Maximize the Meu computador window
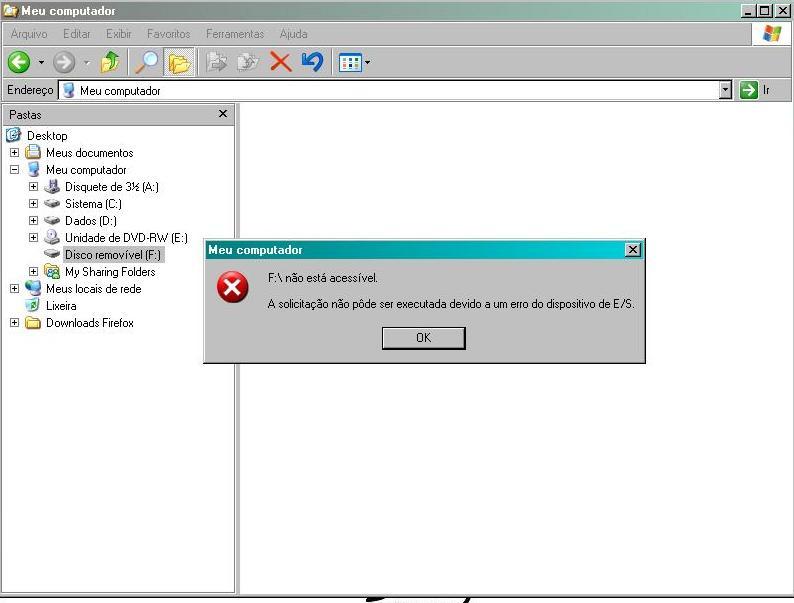 click(x=765, y=11)
